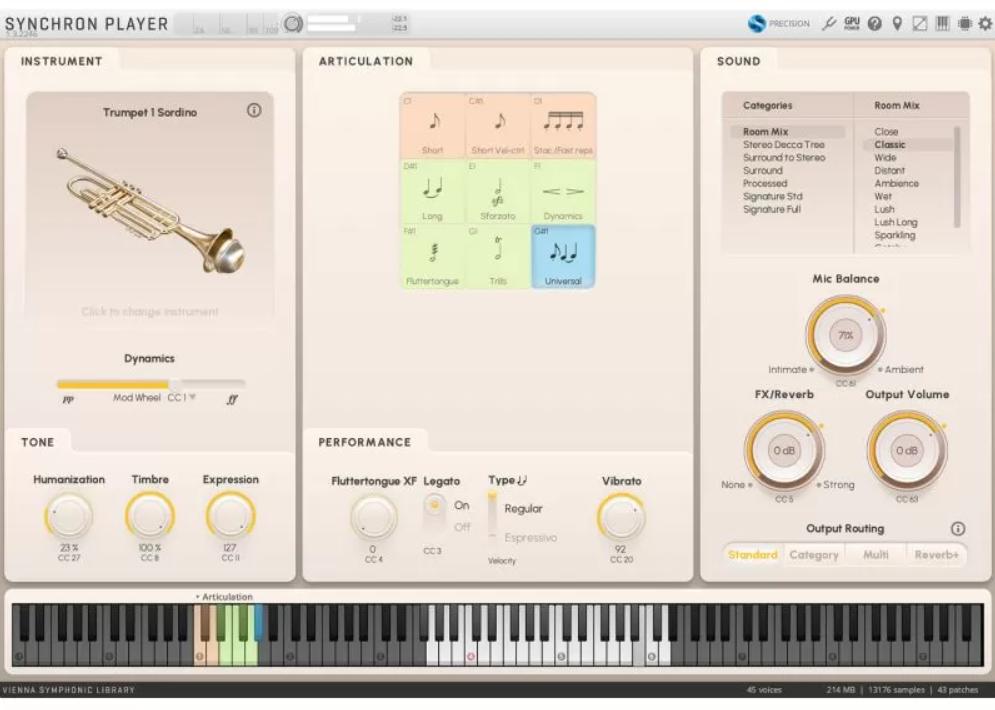
Task: Open the help question mark icon
Action: pos(874,24)
